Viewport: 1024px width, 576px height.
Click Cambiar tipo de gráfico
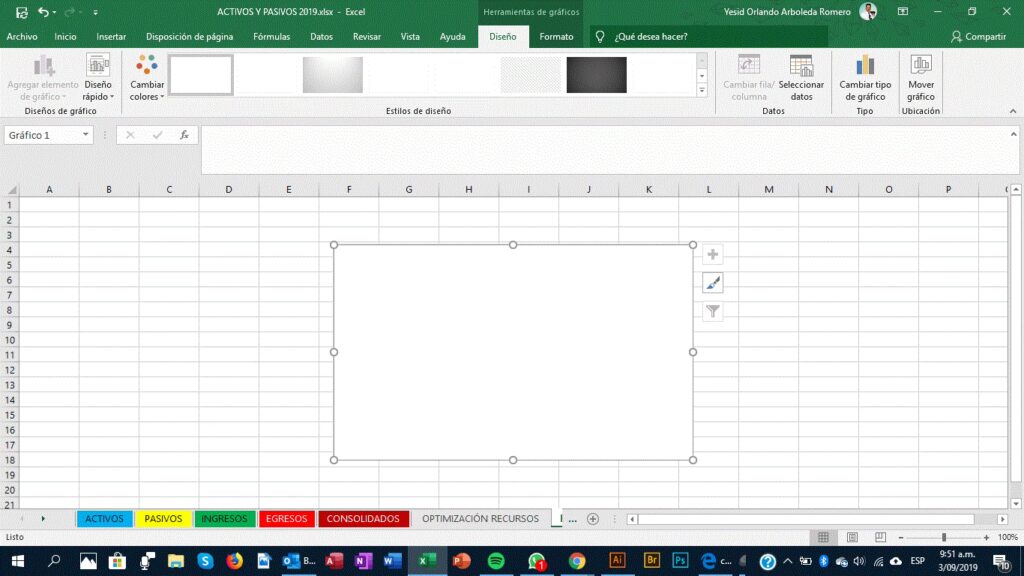point(865,78)
